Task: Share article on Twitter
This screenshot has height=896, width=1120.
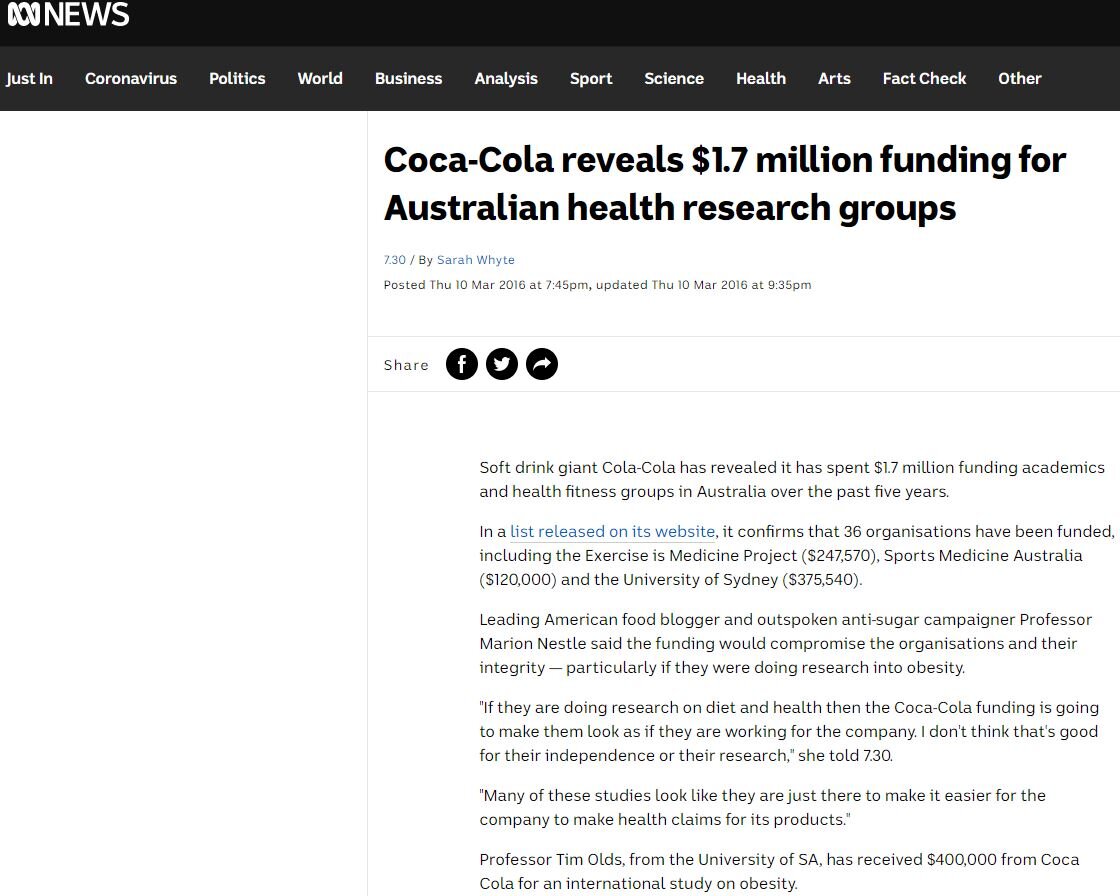Action: 501,364
